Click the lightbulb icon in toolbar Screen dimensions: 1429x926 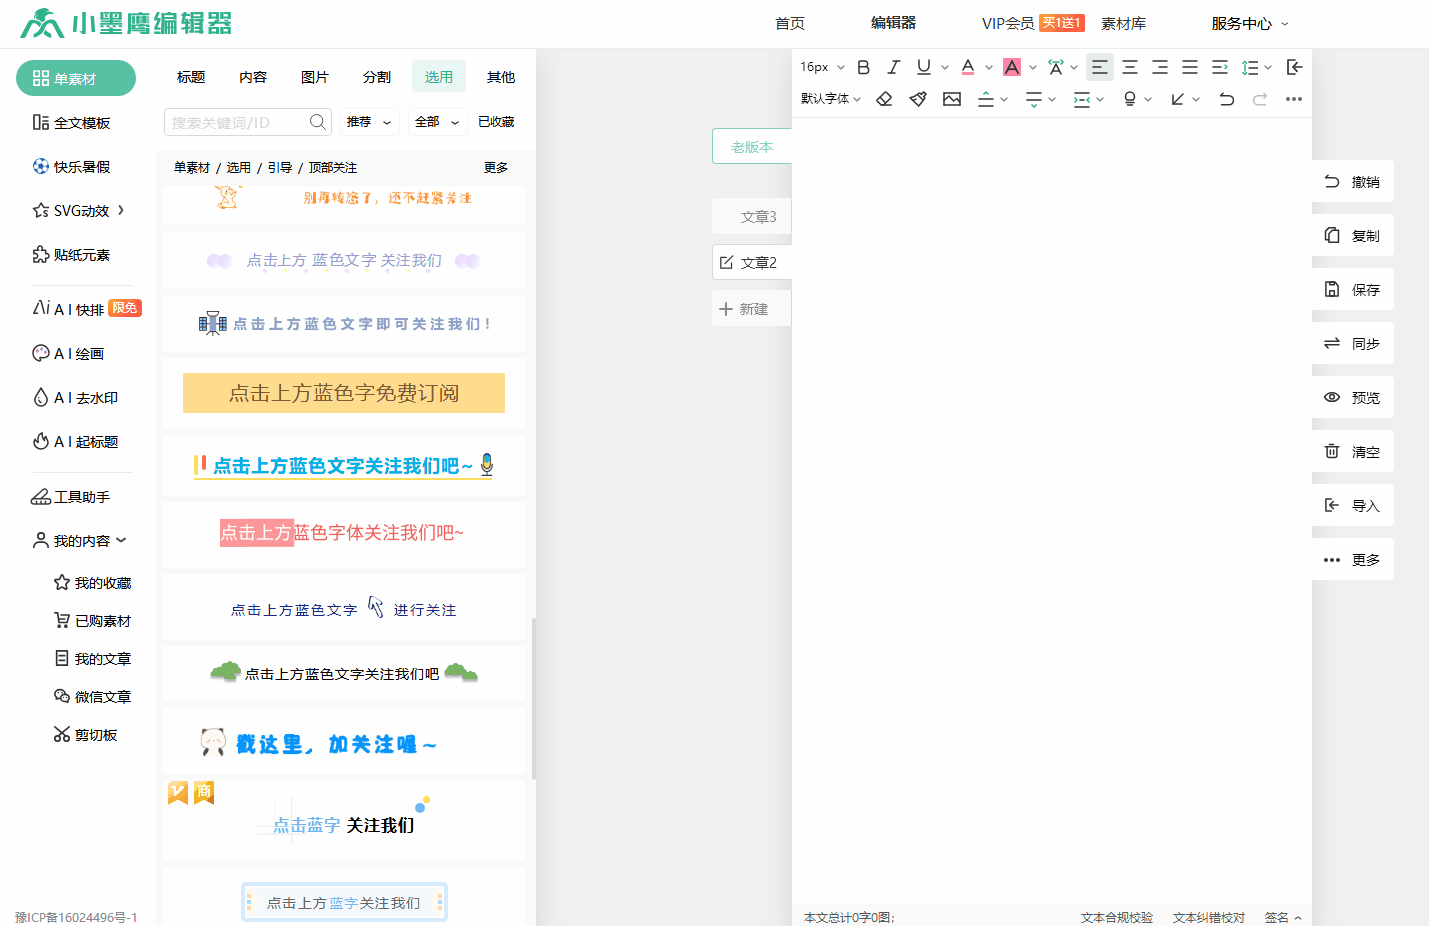(1130, 99)
